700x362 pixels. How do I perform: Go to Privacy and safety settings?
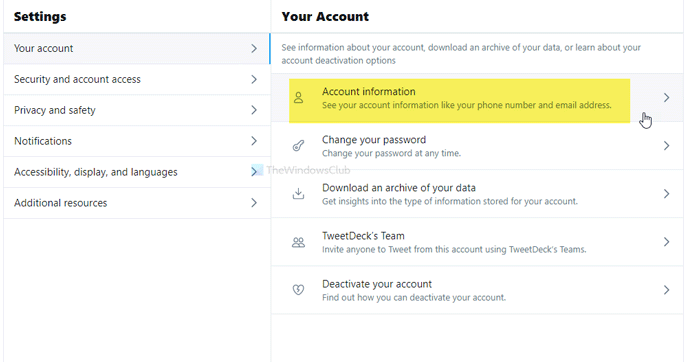point(137,110)
